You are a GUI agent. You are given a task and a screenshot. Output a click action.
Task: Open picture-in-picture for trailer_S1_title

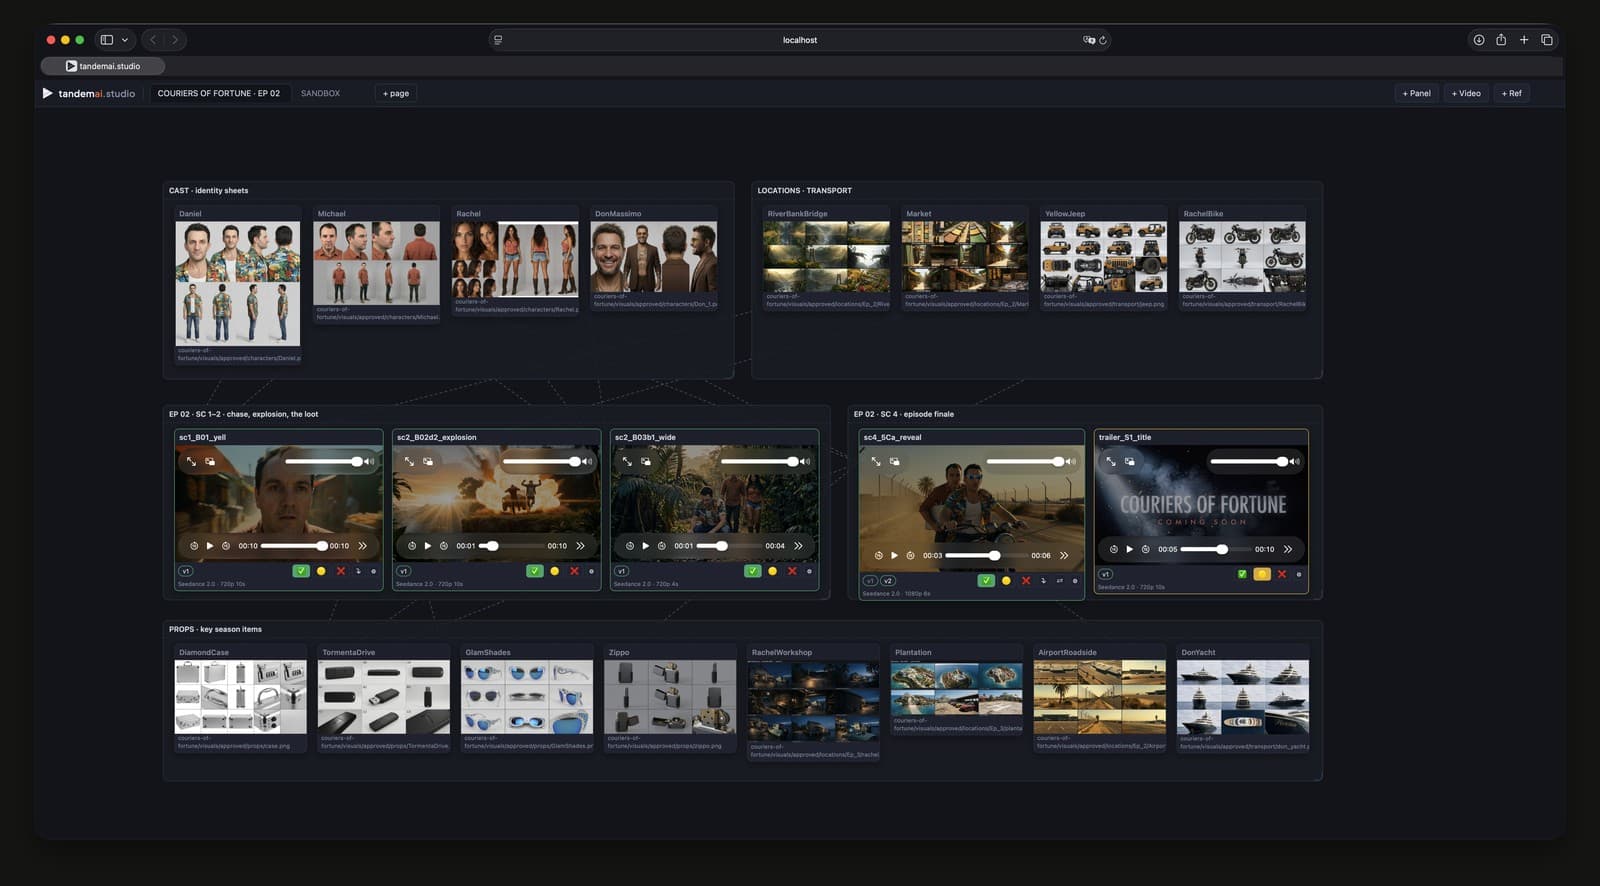pos(1129,461)
